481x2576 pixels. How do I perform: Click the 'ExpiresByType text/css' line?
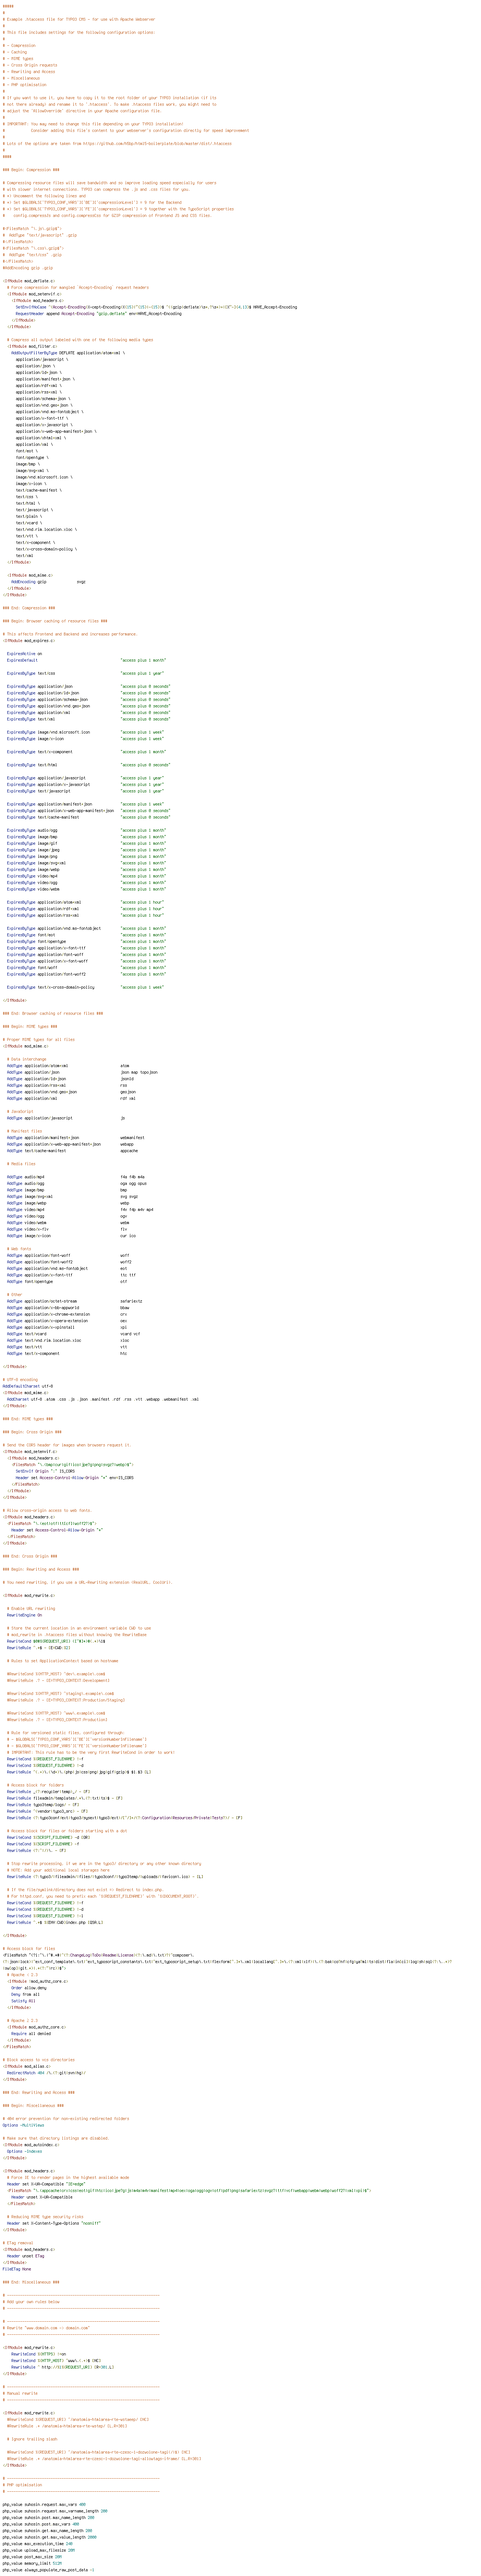86,673
